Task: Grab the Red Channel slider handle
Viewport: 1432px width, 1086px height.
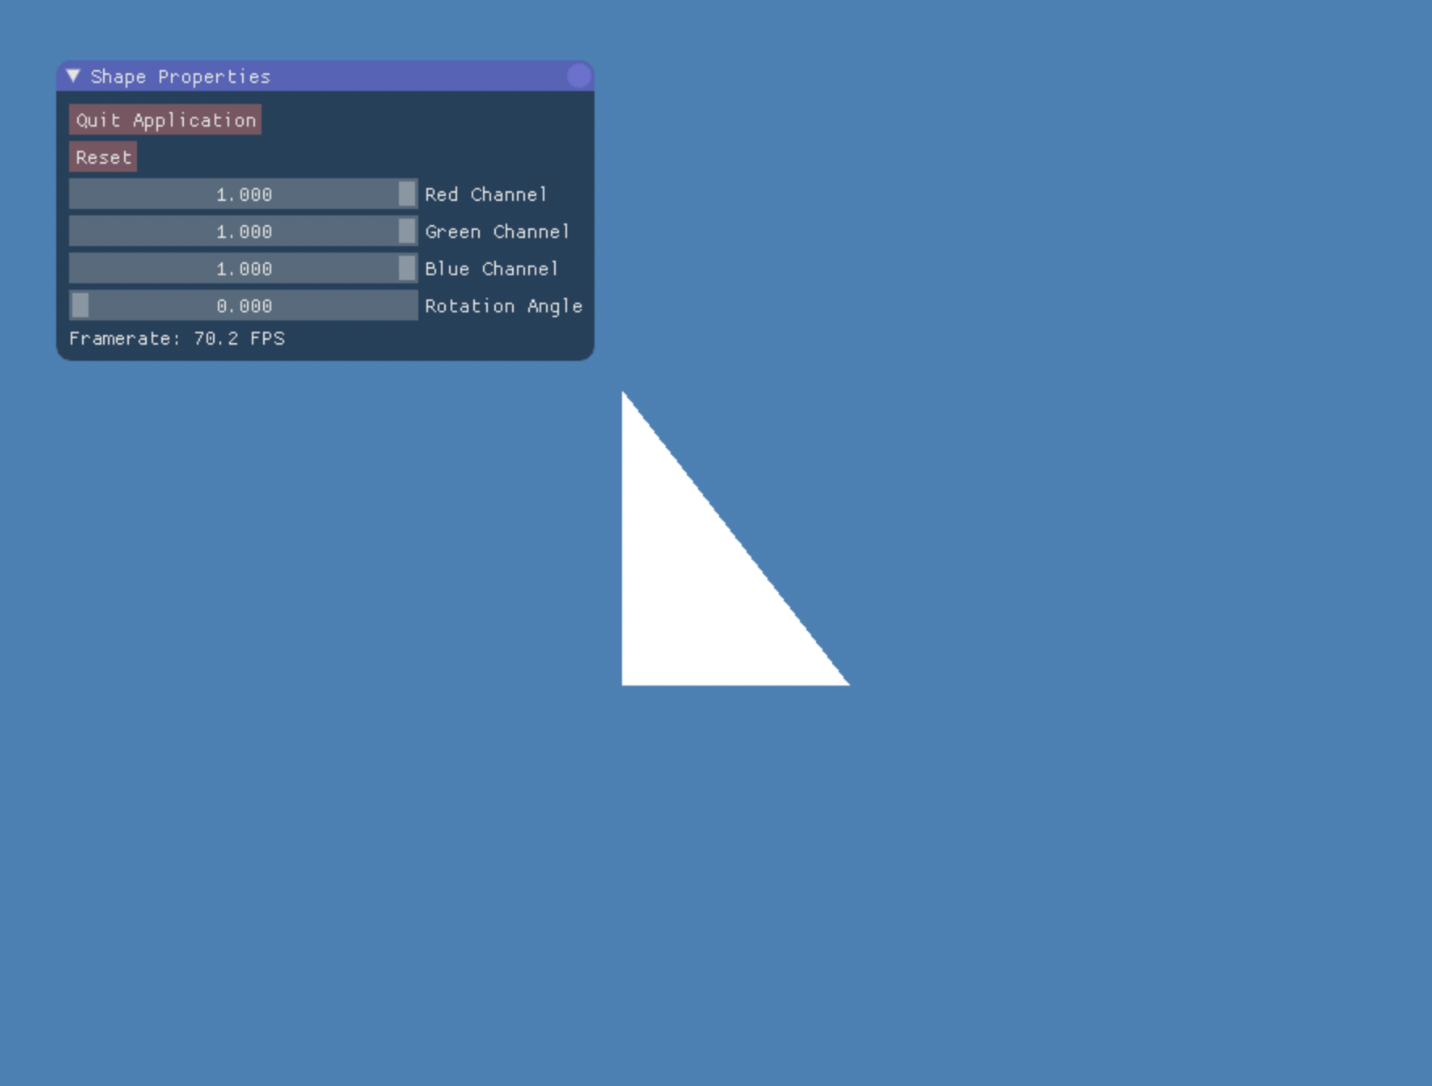Action: [x=406, y=194]
